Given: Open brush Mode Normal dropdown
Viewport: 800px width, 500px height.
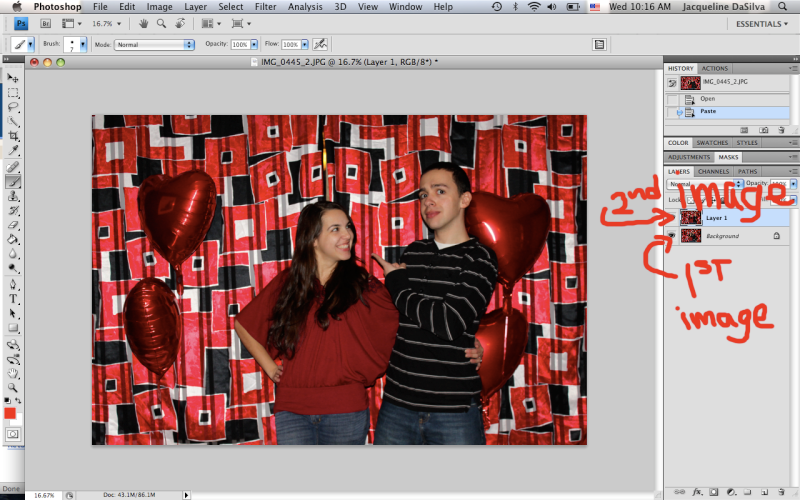Looking at the screenshot, I should pos(154,45).
